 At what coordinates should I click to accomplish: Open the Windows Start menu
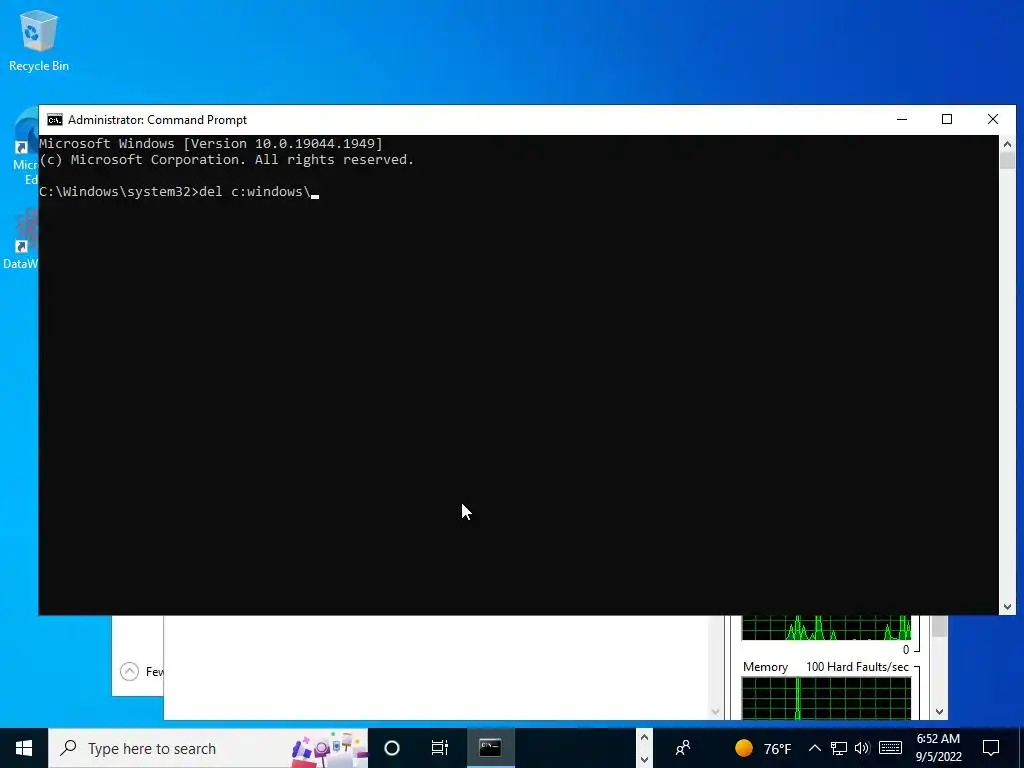pos(24,748)
